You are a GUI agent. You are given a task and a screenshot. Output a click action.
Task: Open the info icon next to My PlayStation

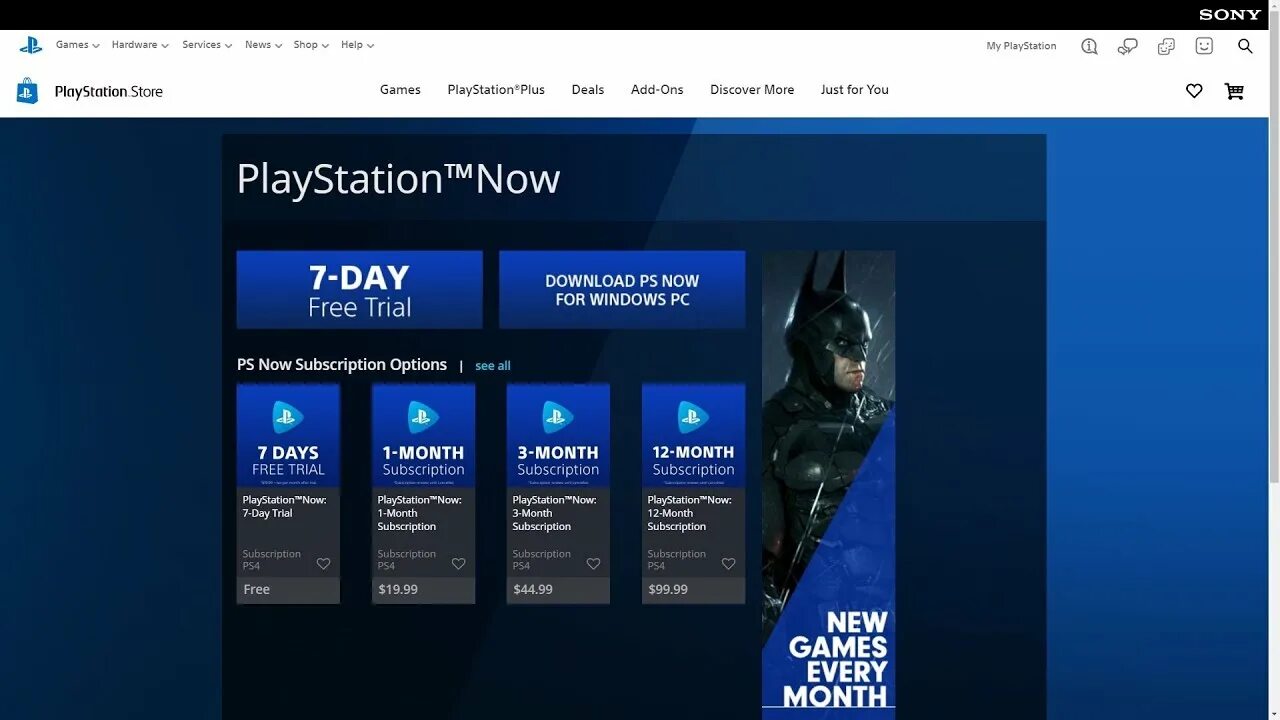[1089, 46]
